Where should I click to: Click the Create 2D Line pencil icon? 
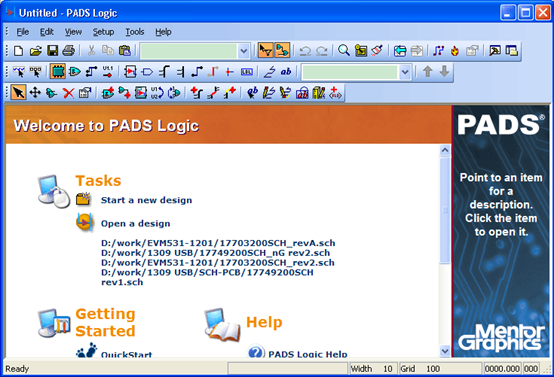point(269,93)
